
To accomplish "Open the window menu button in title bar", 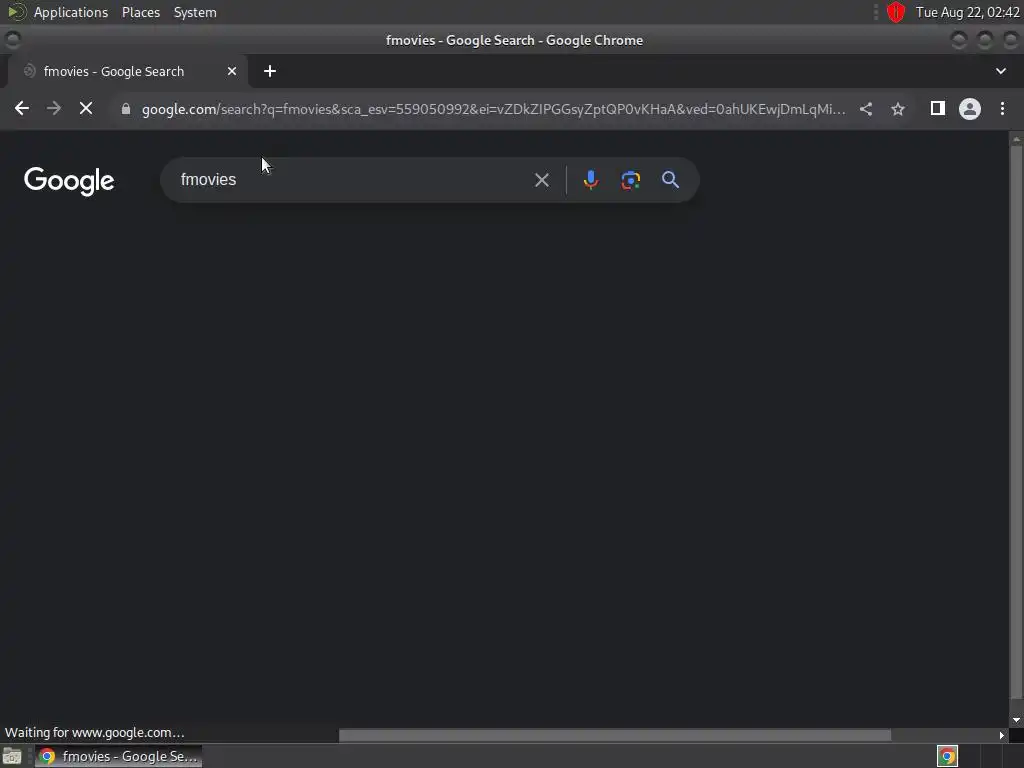I will [12, 40].
